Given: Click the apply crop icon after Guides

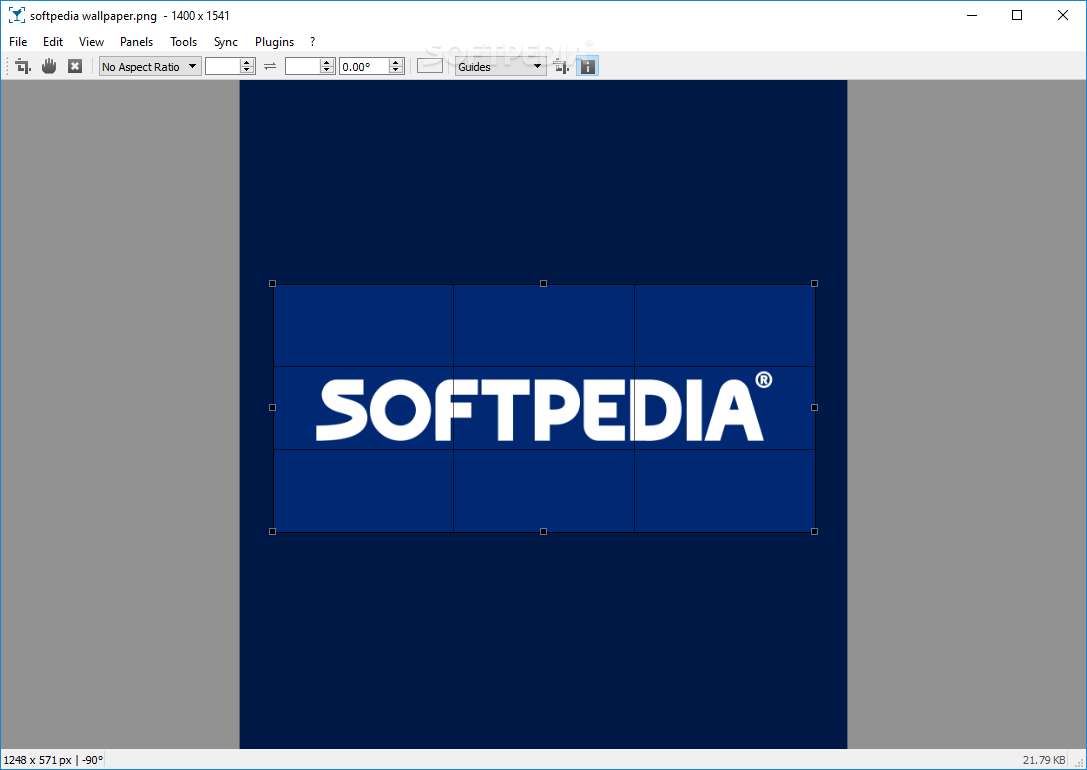Looking at the screenshot, I should 562,67.
